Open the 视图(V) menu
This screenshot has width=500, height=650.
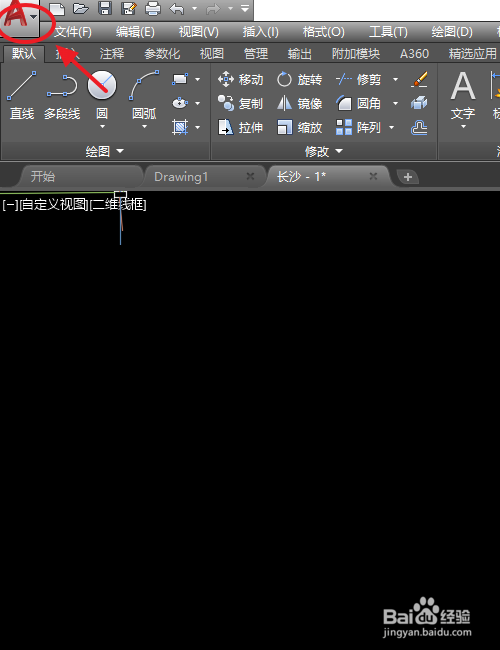[x=199, y=32]
